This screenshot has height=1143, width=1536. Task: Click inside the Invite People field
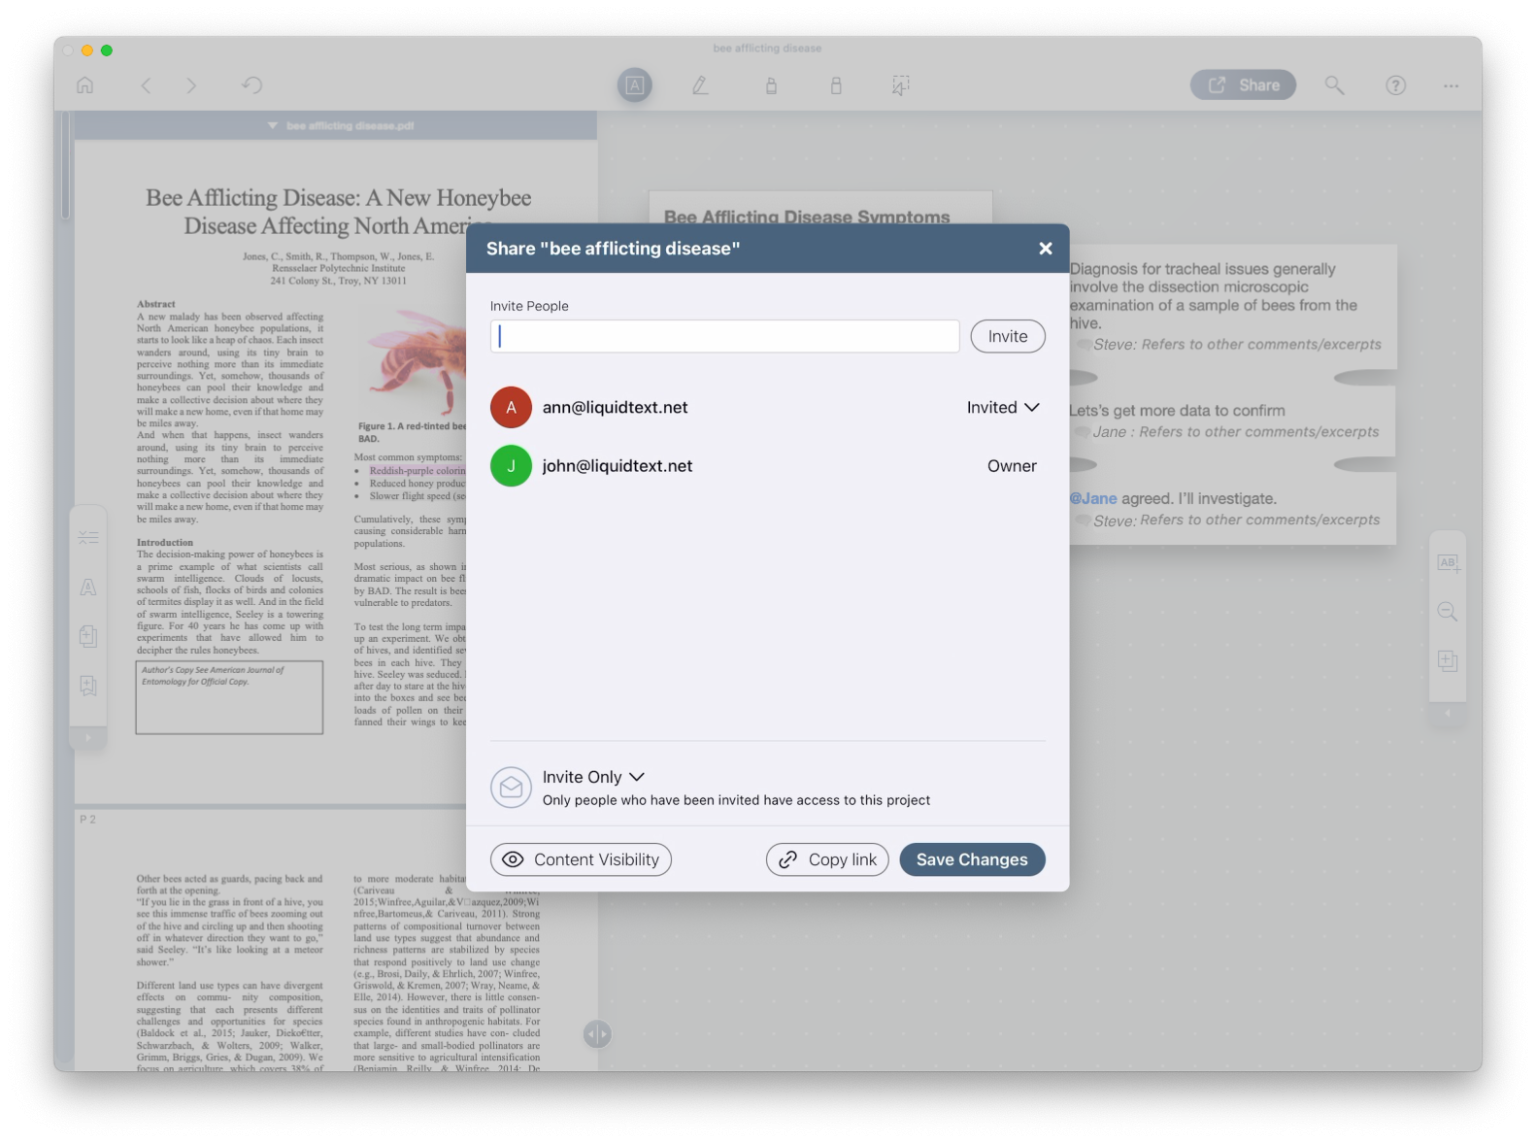tap(724, 336)
